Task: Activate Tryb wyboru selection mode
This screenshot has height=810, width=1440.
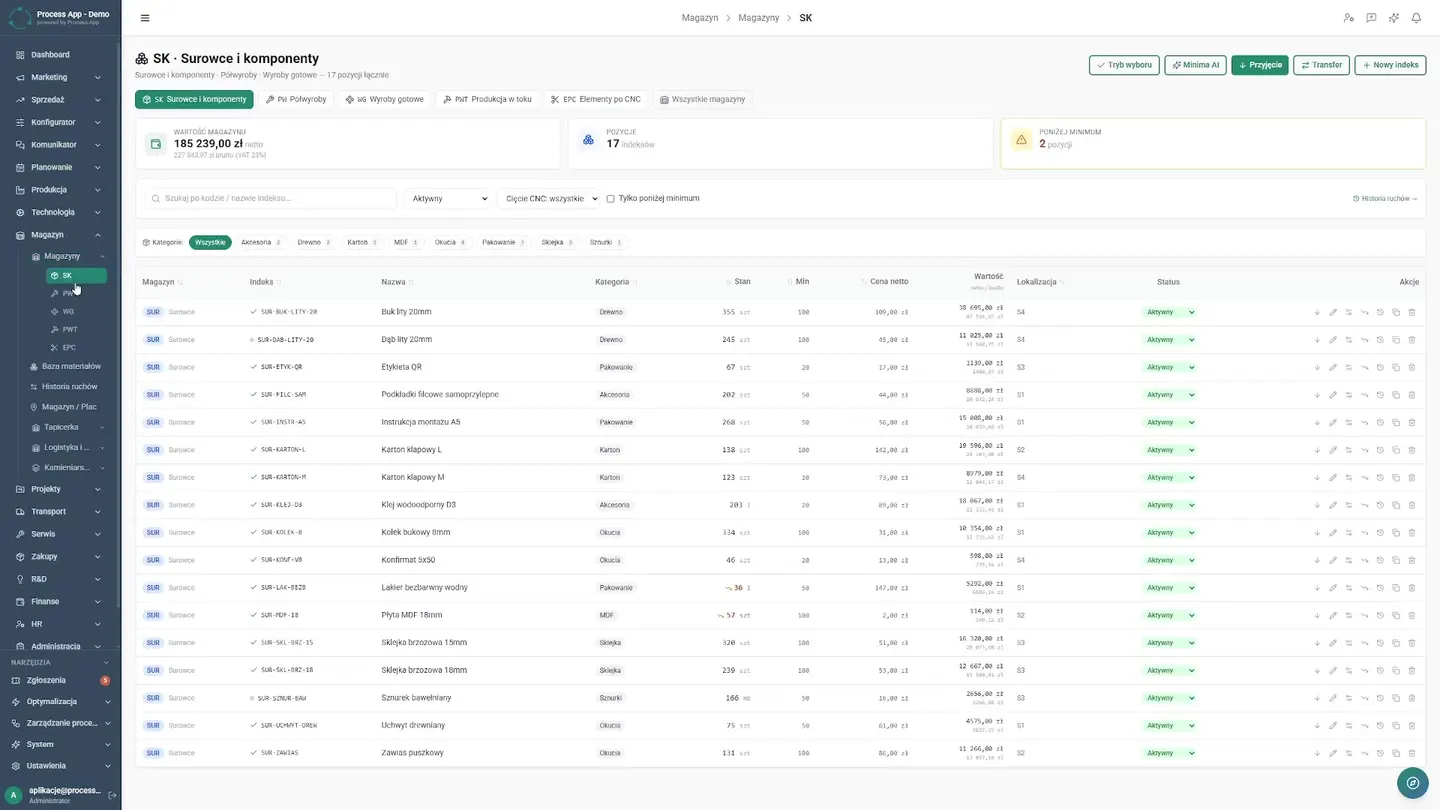Action: (x=1124, y=65)
